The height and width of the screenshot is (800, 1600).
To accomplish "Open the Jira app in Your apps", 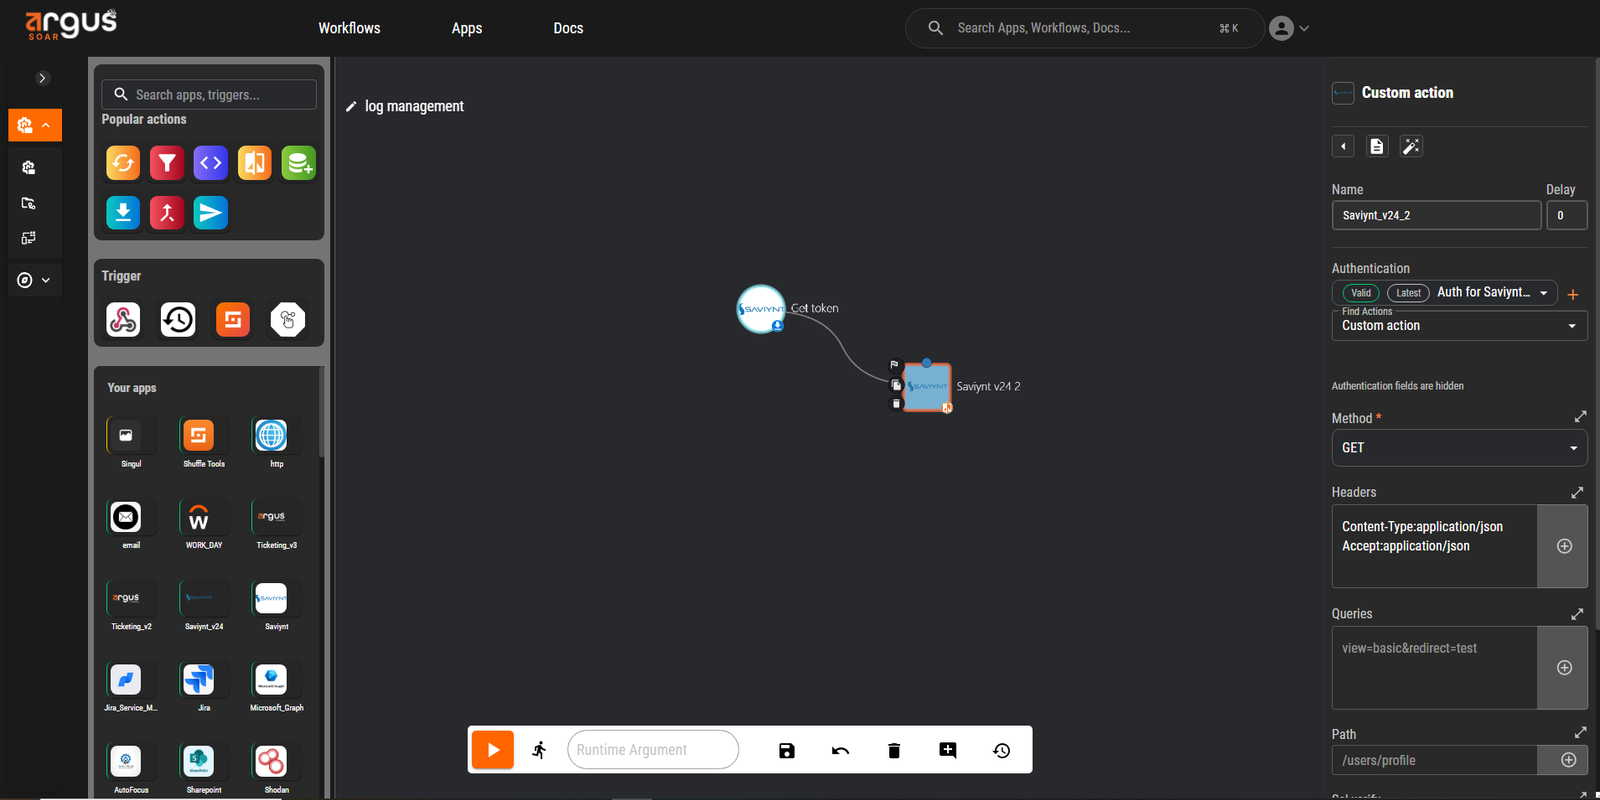I will (x=198, y=680).
